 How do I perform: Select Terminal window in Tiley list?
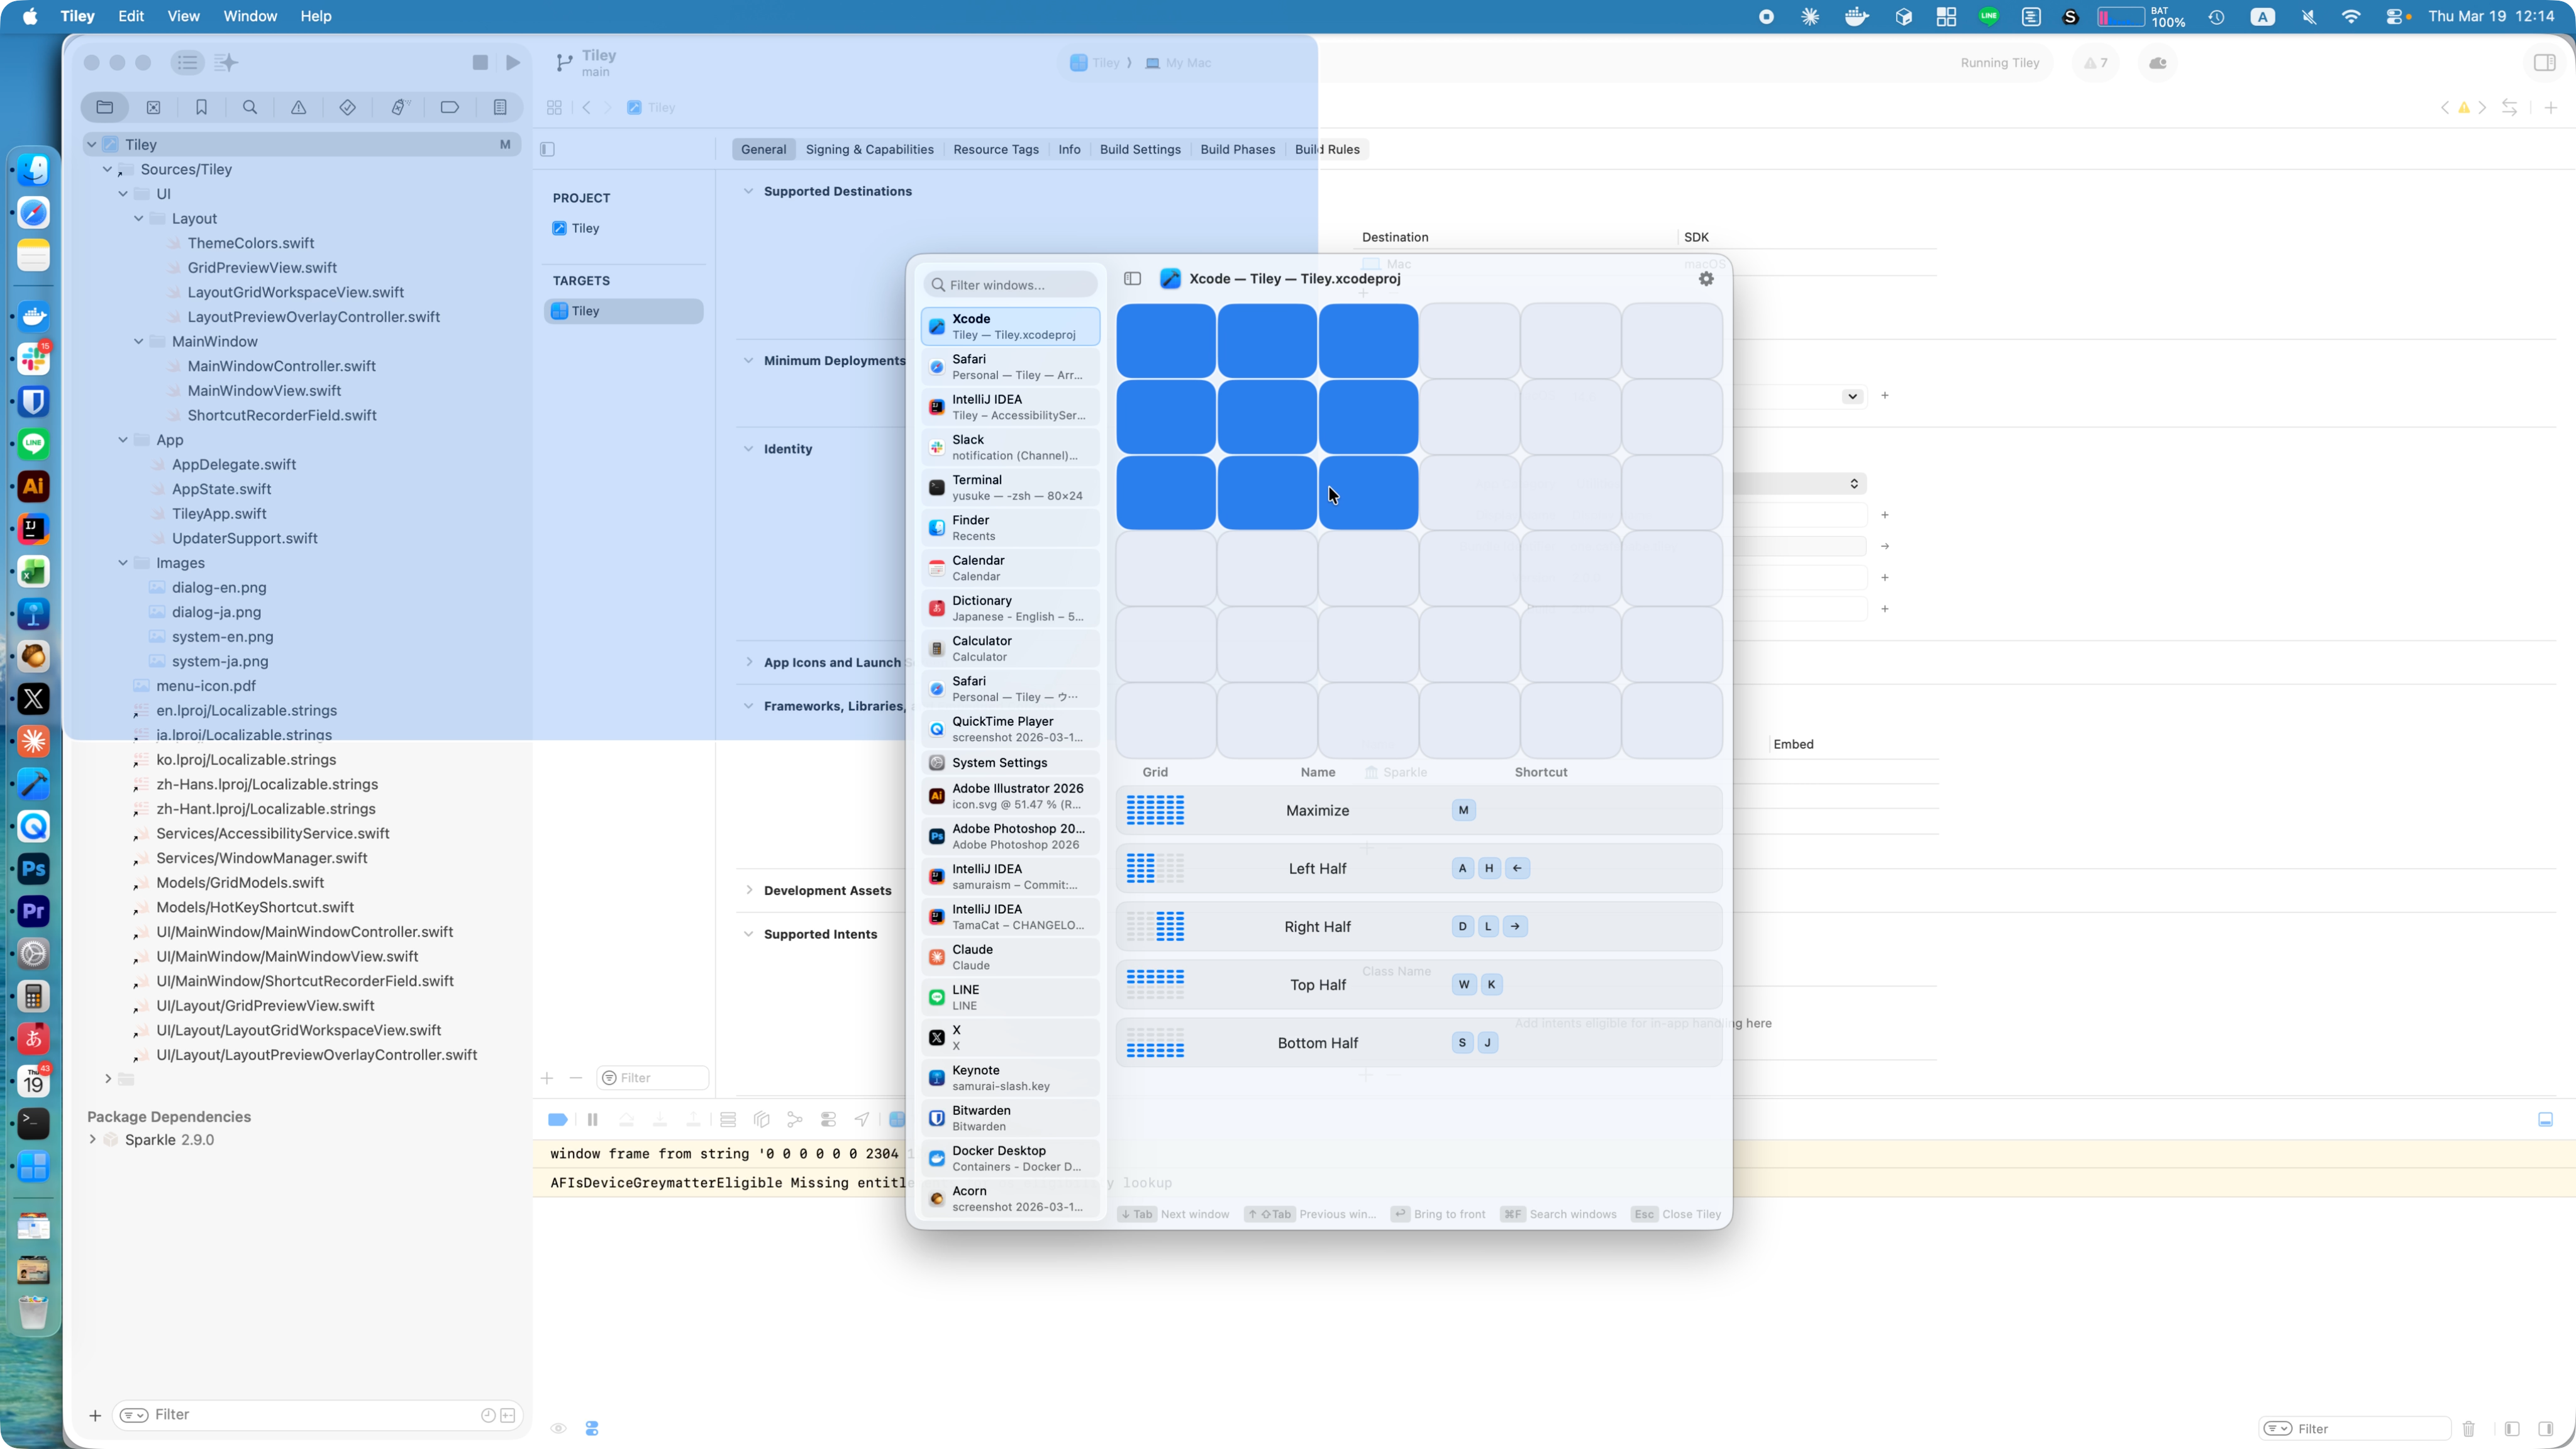click(1010, 487)
